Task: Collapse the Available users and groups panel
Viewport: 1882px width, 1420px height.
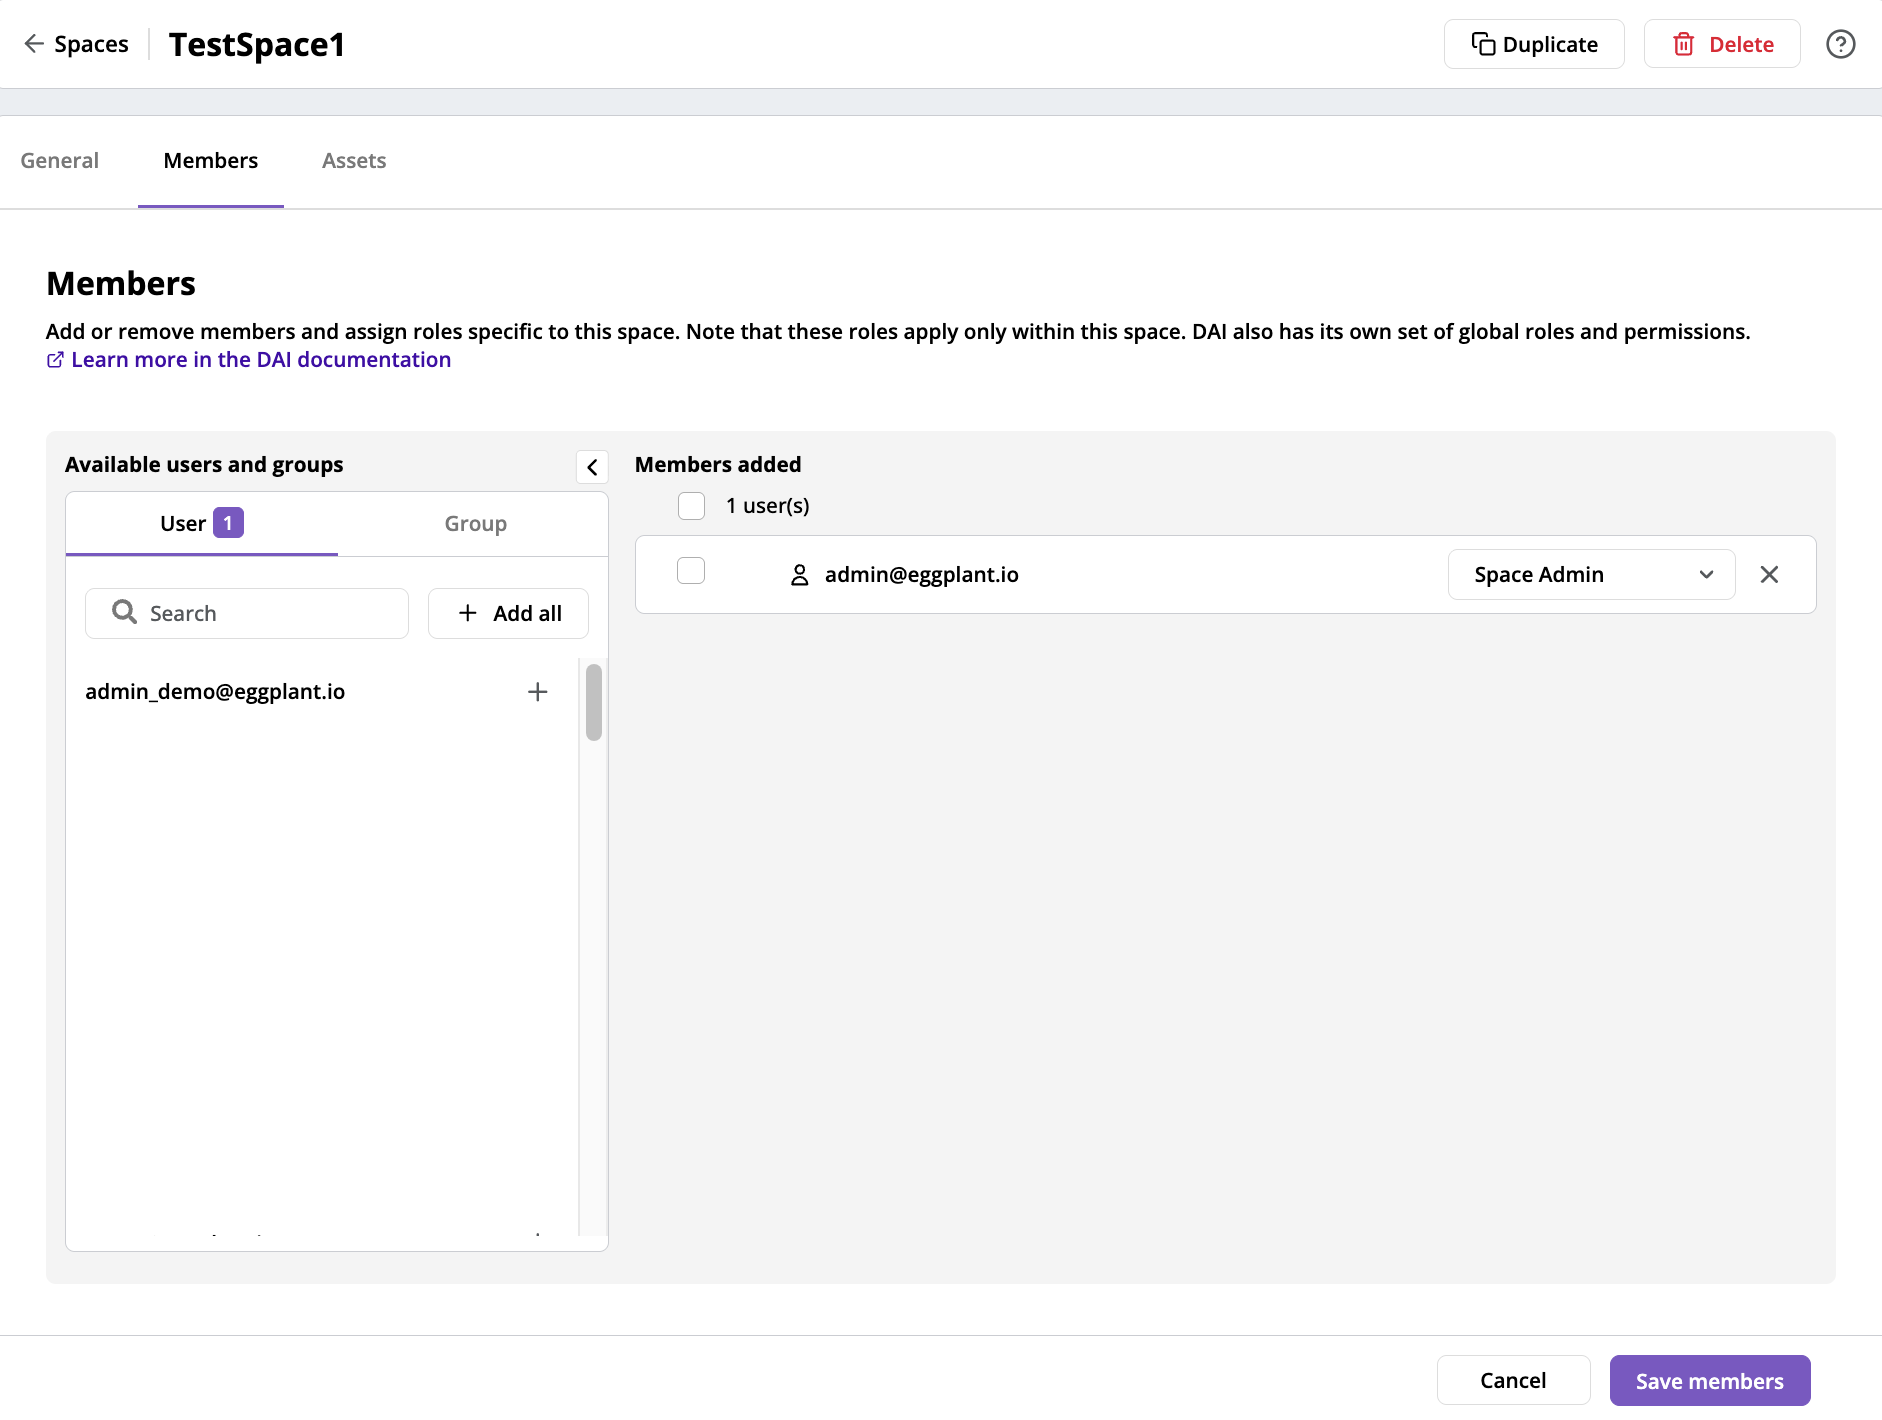Action: coord(592,466)
